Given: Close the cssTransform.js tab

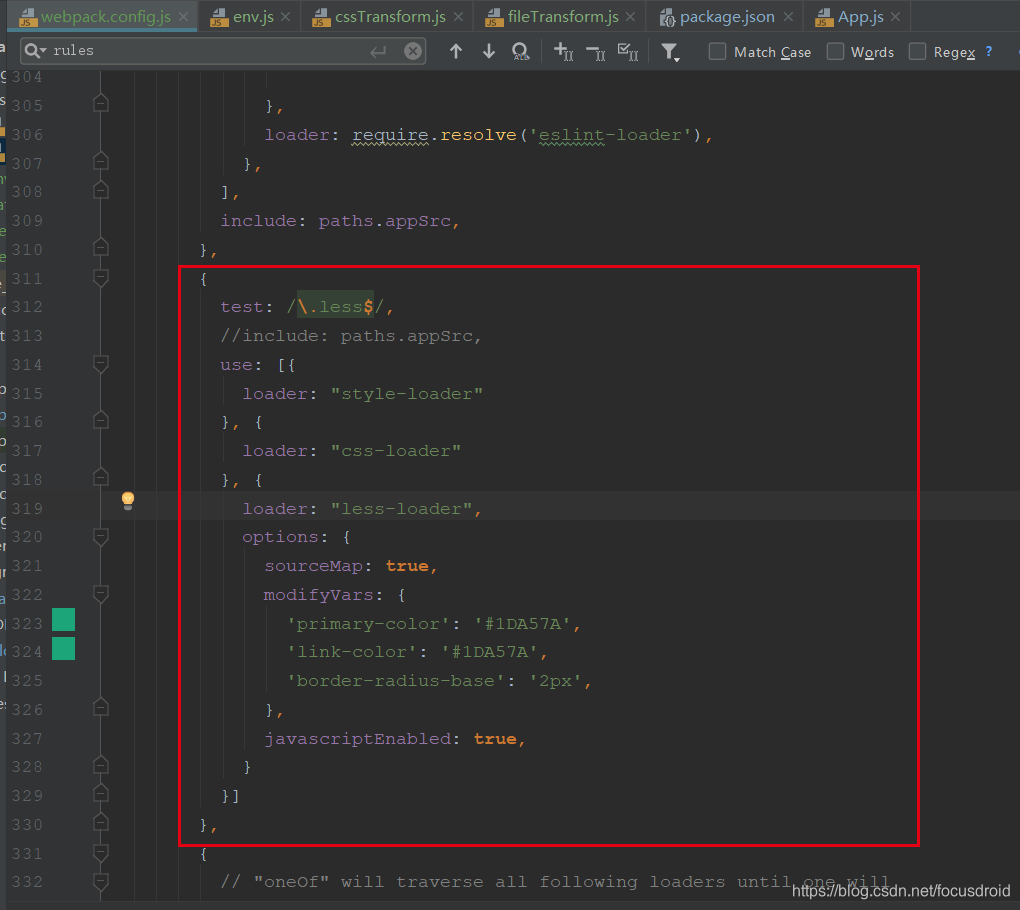Looking at the screenshot, I should point(459,17).
